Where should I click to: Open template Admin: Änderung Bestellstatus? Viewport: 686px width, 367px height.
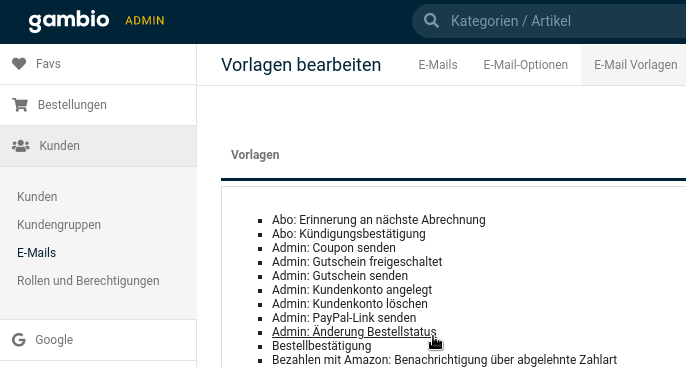click(354, 332)
